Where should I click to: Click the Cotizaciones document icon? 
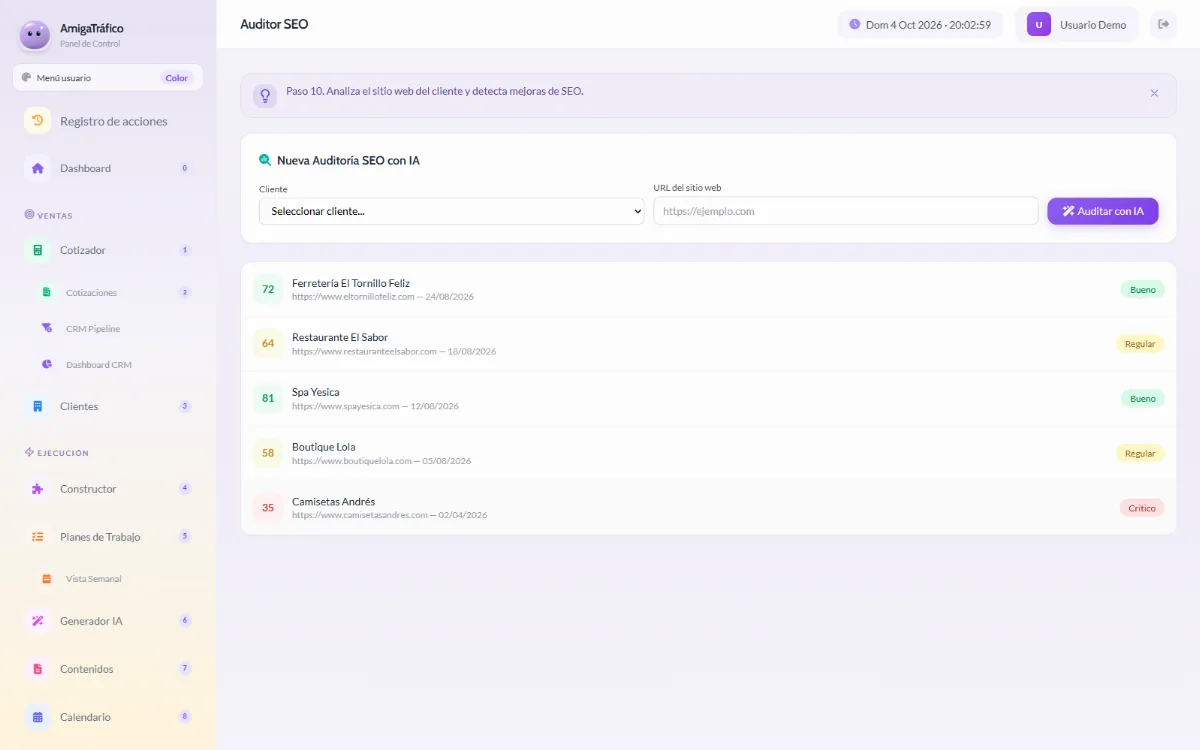tap(46, 293)
